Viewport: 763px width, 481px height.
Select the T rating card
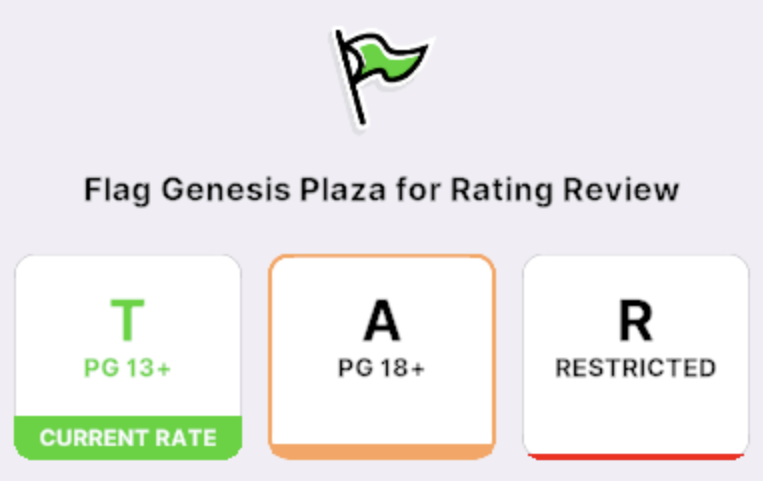(x=128, y=340)
